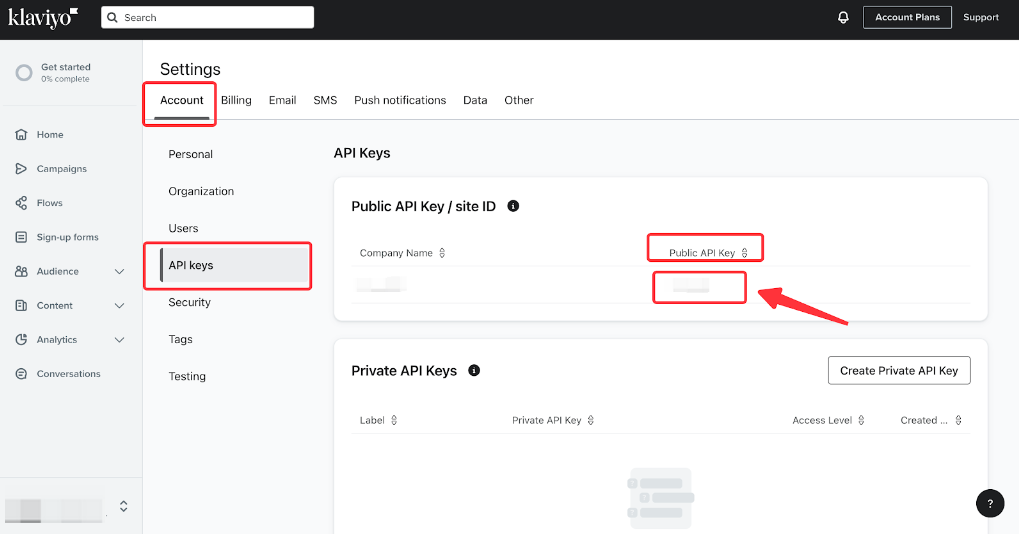The width and height of the screenshot is (1019, 541).
Task: Click the Home house icon
Action: pos(21,135)
